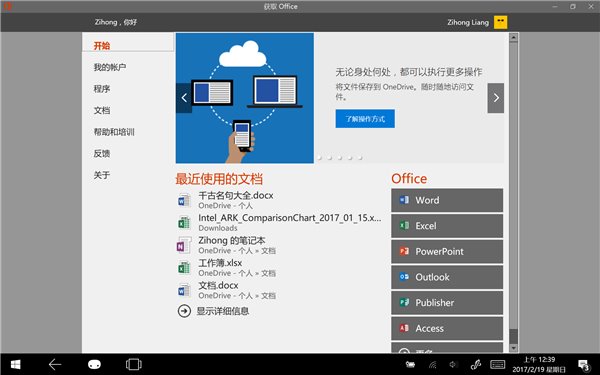
Task: Click the taskbar clock showing 12:39
Action: click(539, 364)
